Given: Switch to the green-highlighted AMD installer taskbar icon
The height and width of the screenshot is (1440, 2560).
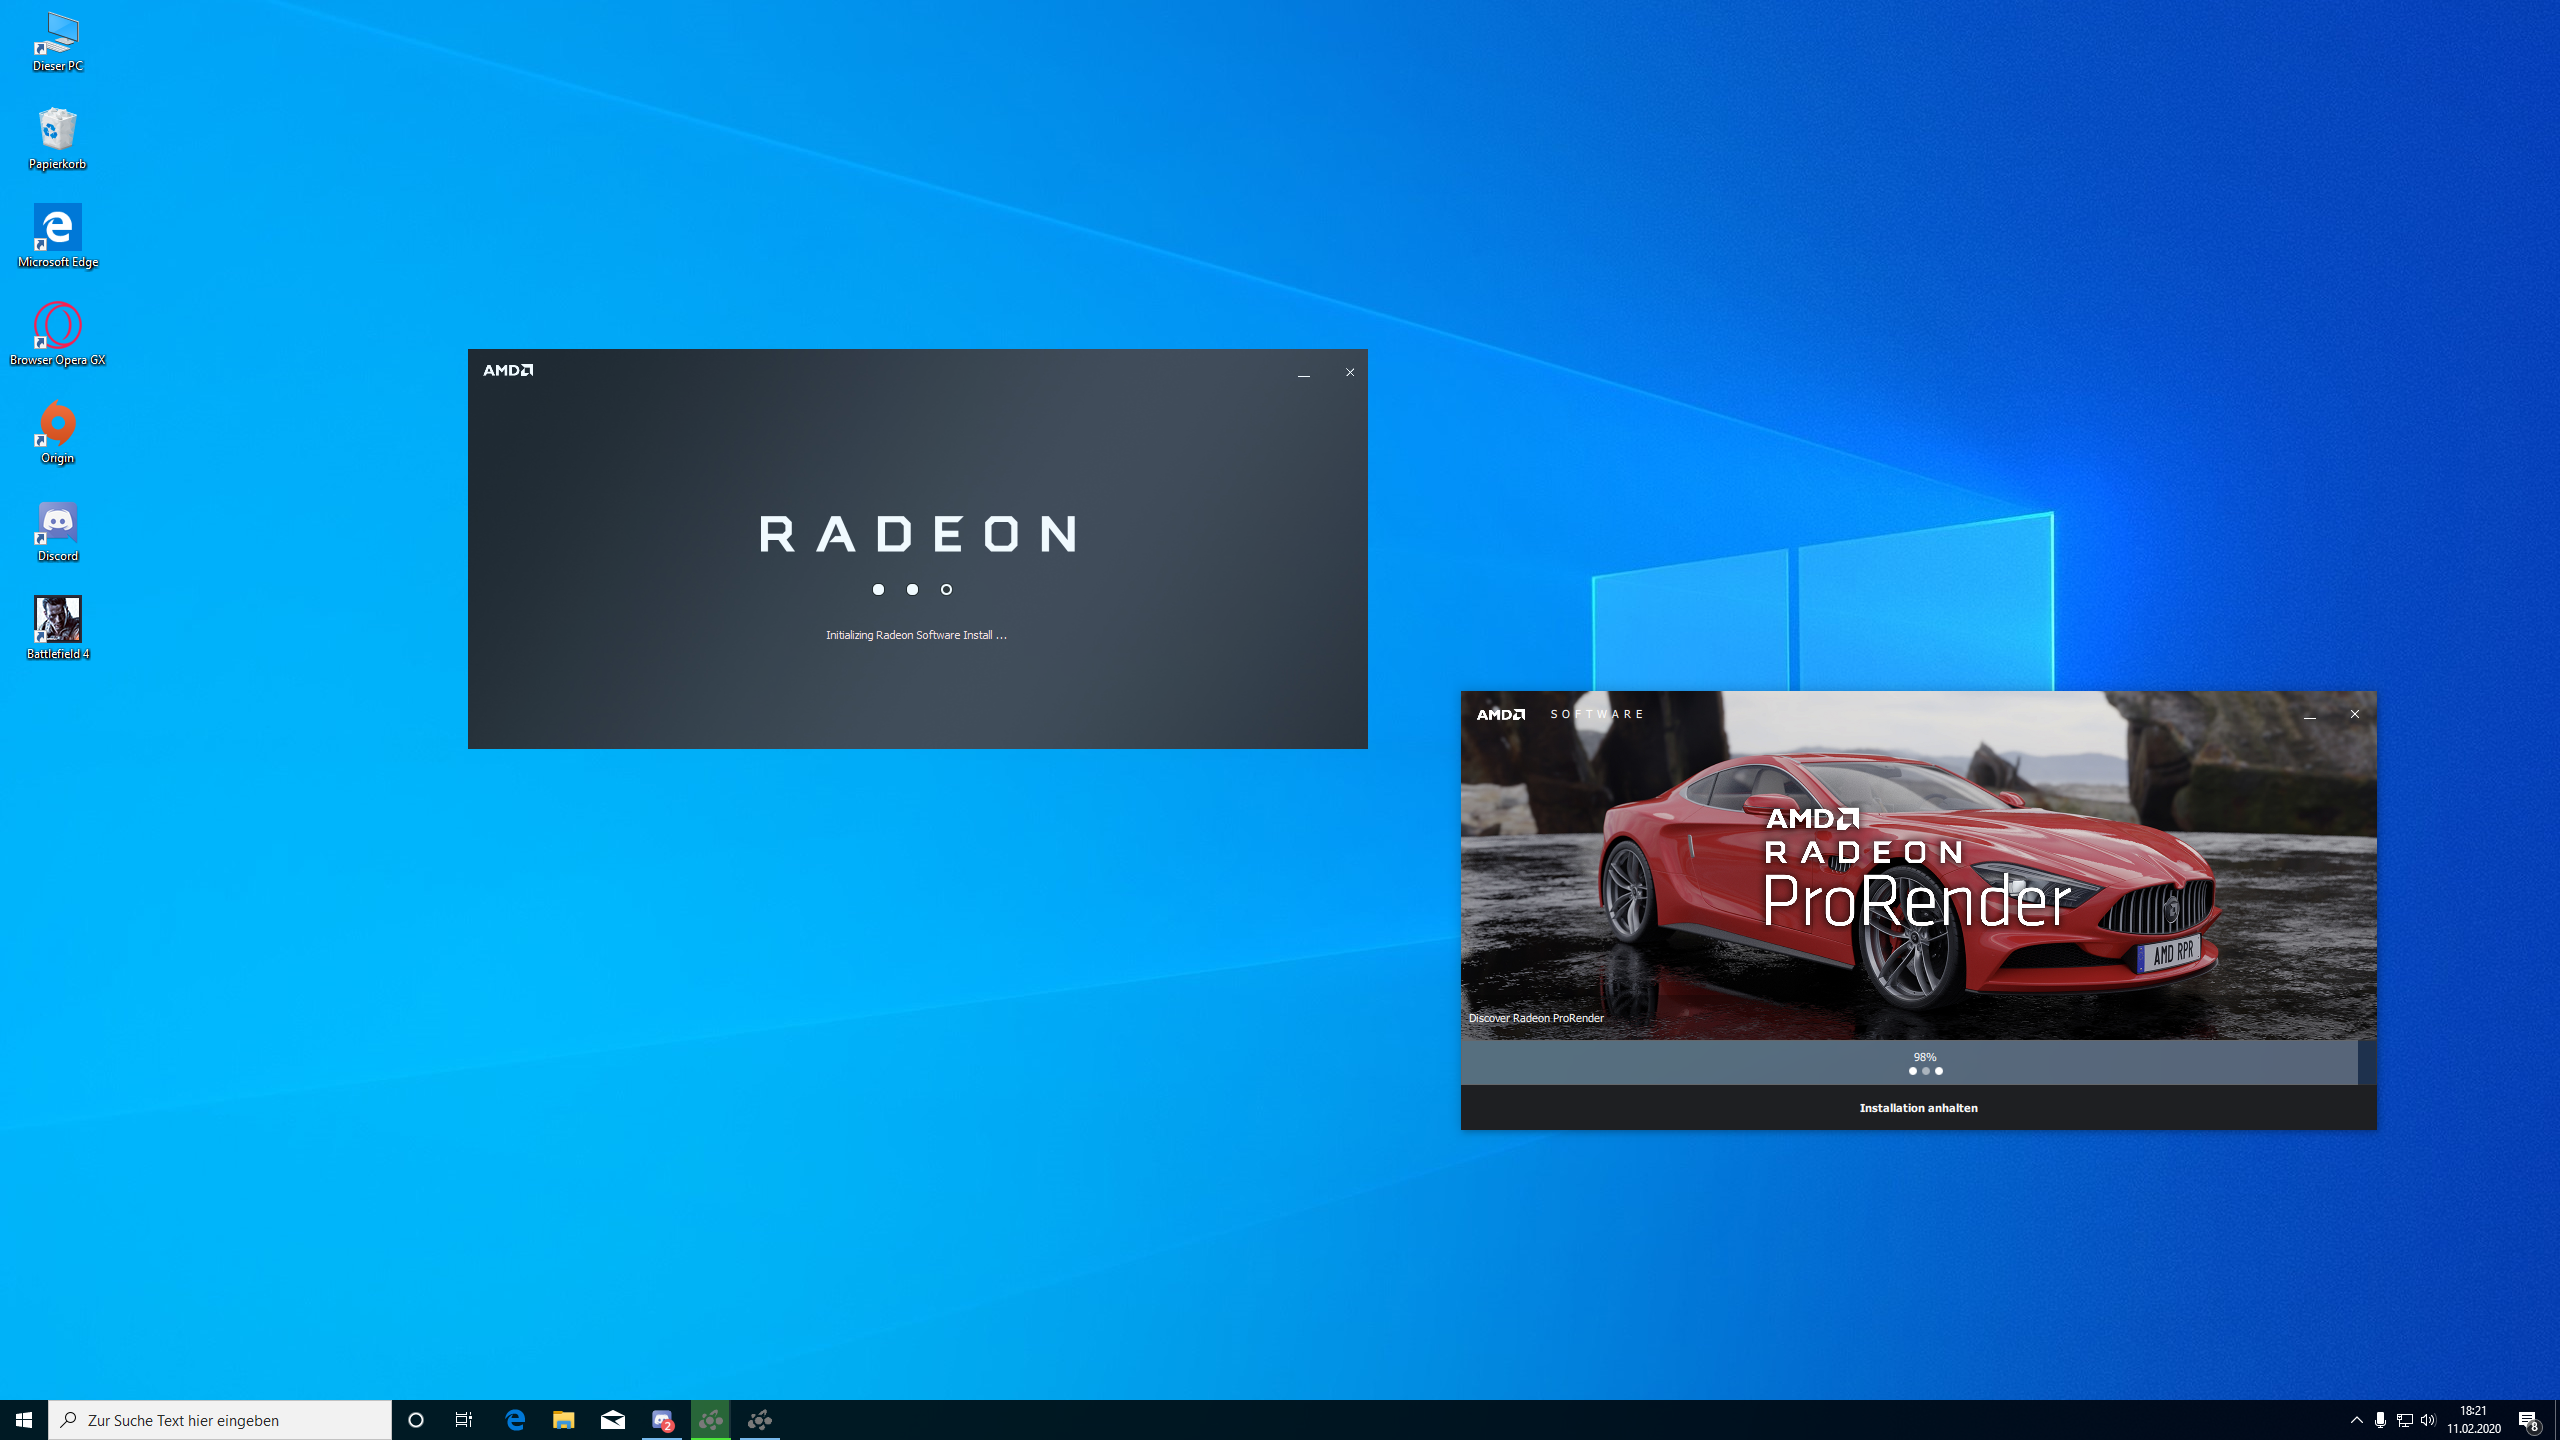Looking at the screenshot, I should 711,1420.
